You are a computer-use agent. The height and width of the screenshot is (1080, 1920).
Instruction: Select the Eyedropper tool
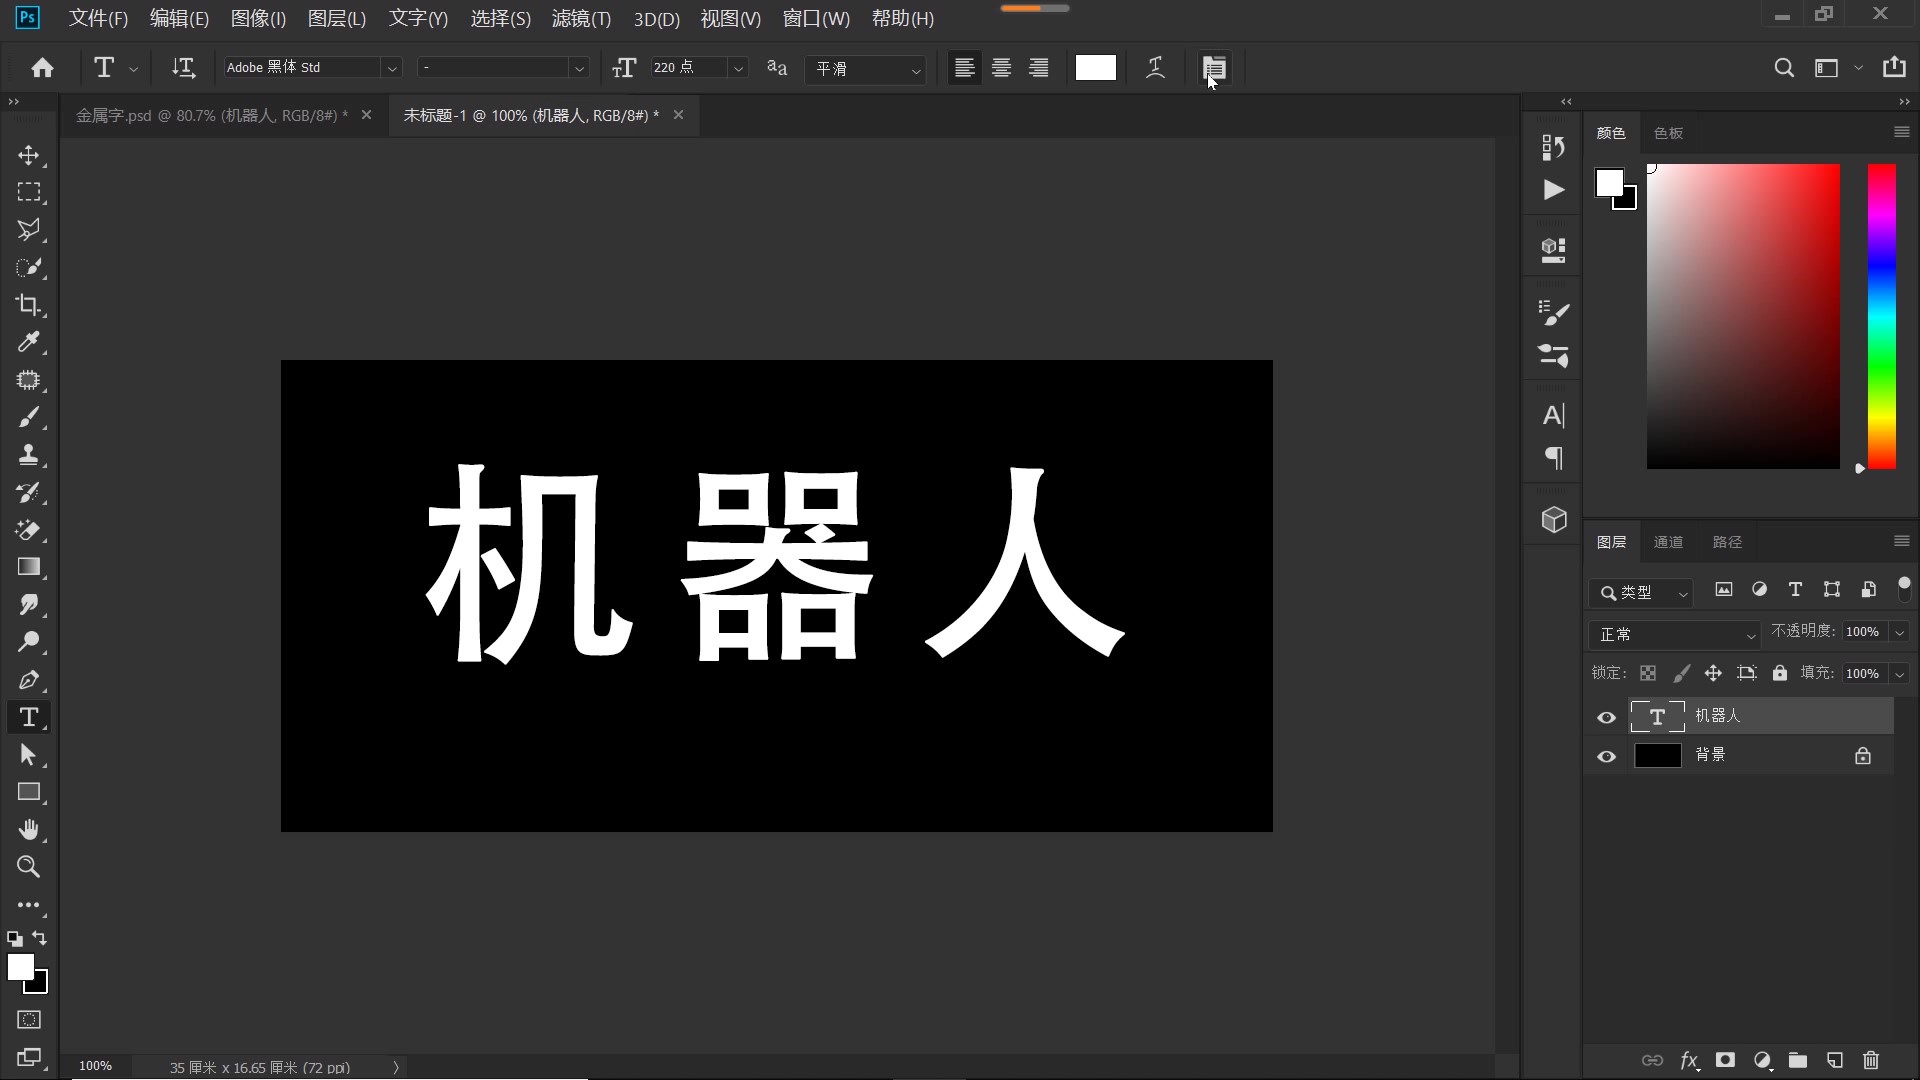(29, 343)
